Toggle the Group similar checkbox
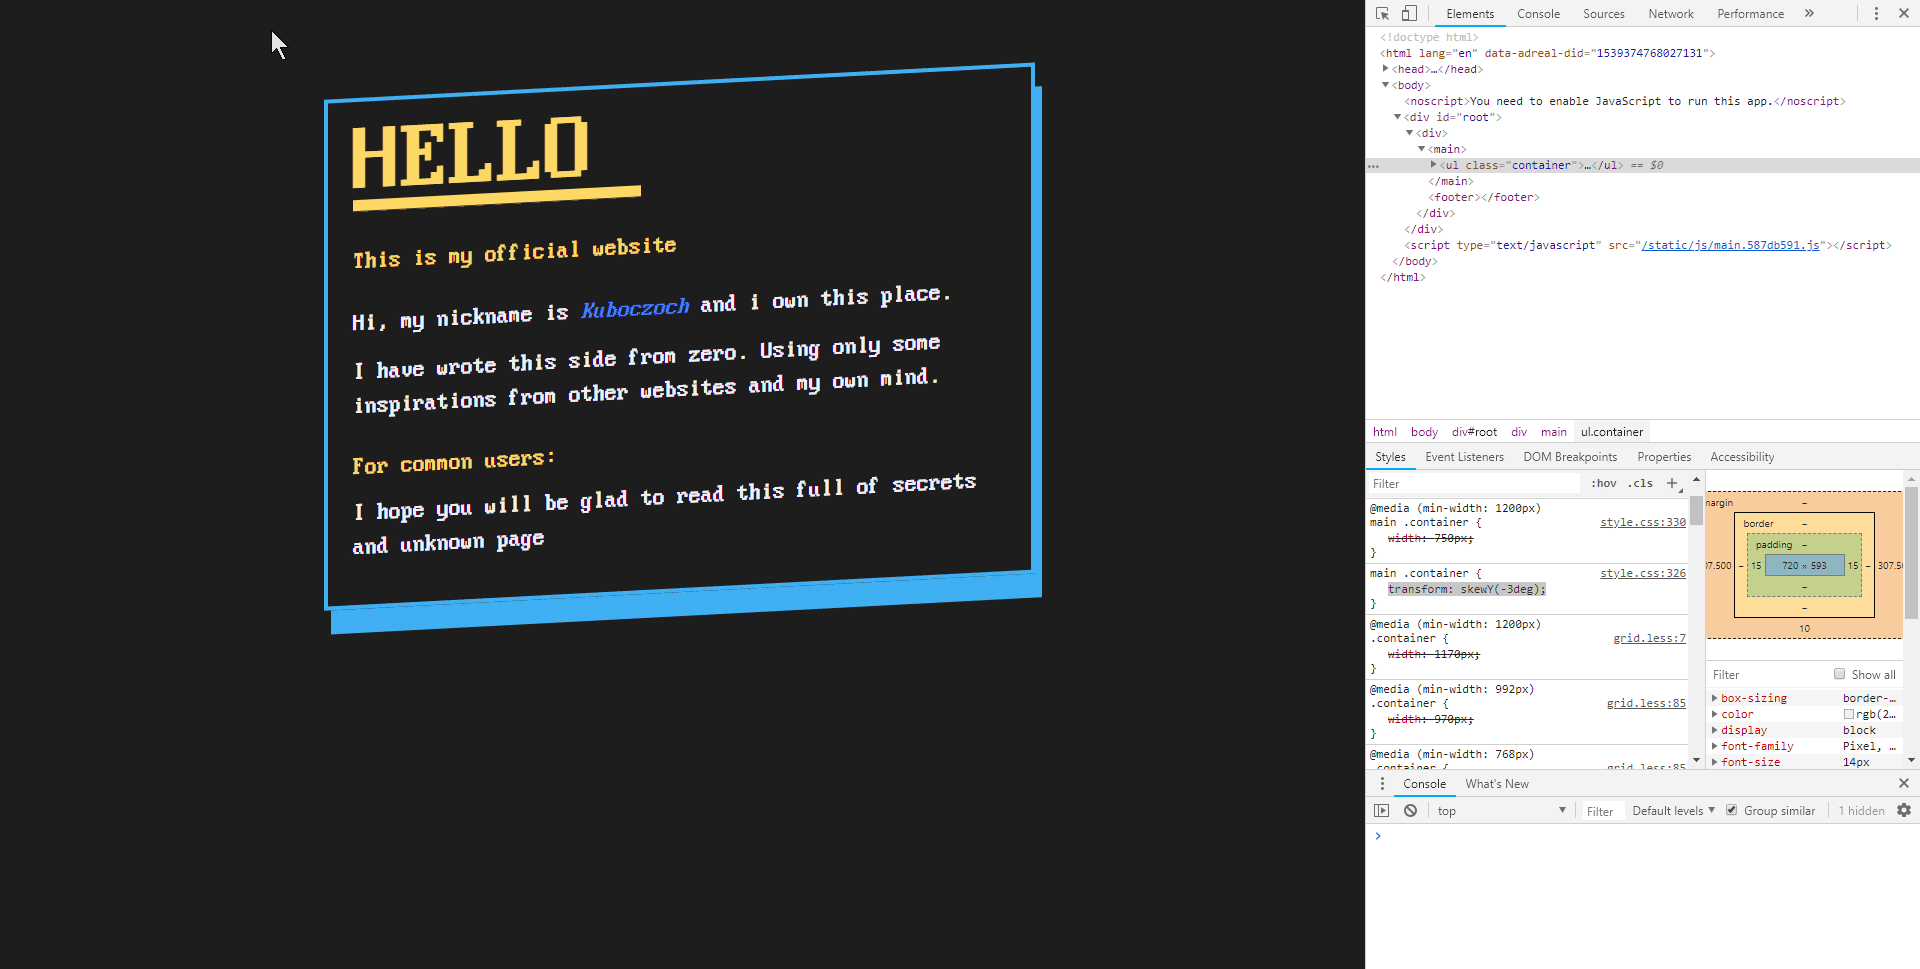The image size is (1920, 969). 1732,811
